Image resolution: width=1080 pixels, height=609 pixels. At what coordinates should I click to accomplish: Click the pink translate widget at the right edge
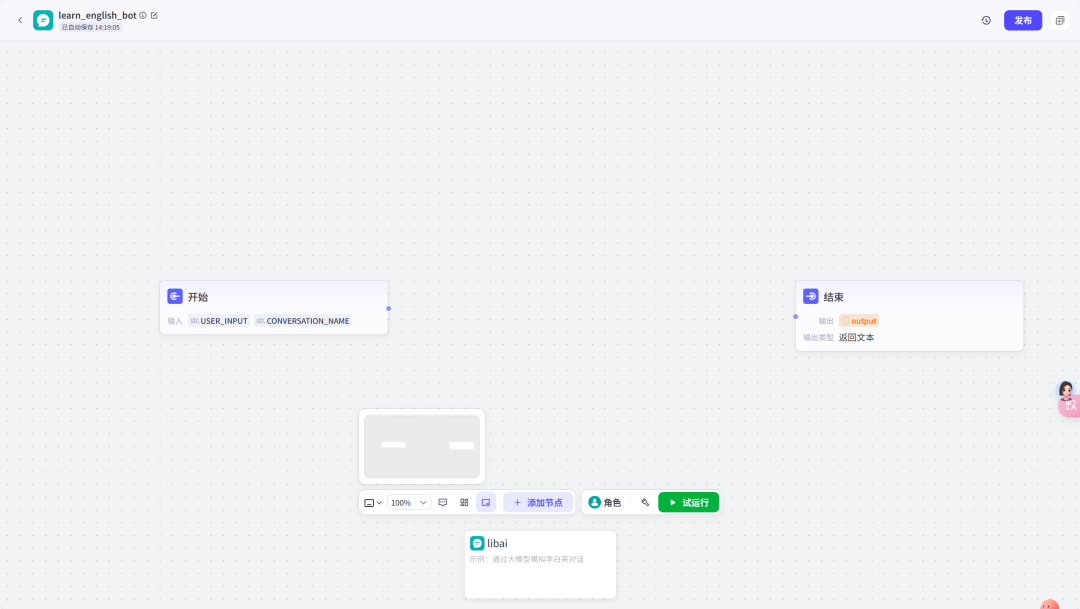tap(1070, 406)
